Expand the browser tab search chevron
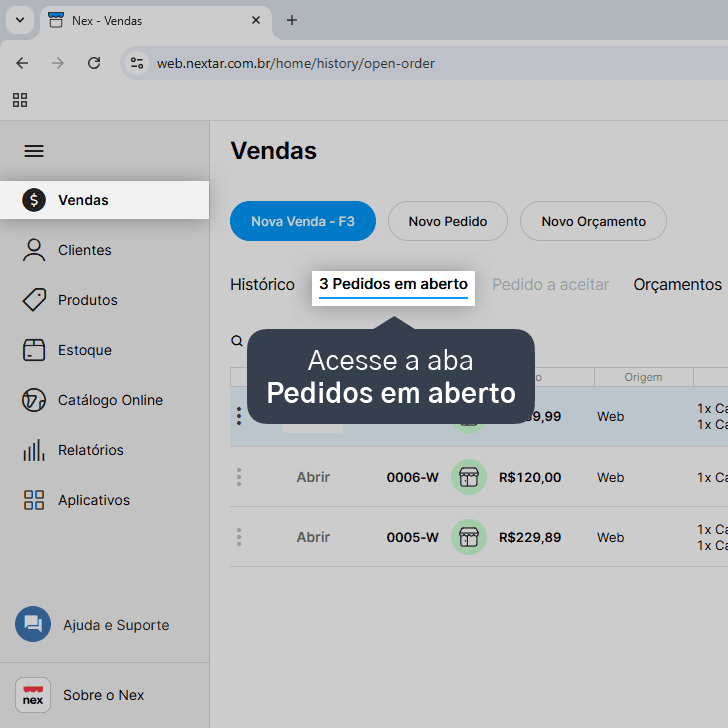Viewport: 728px width, 728px height. (x=20, y=20)
